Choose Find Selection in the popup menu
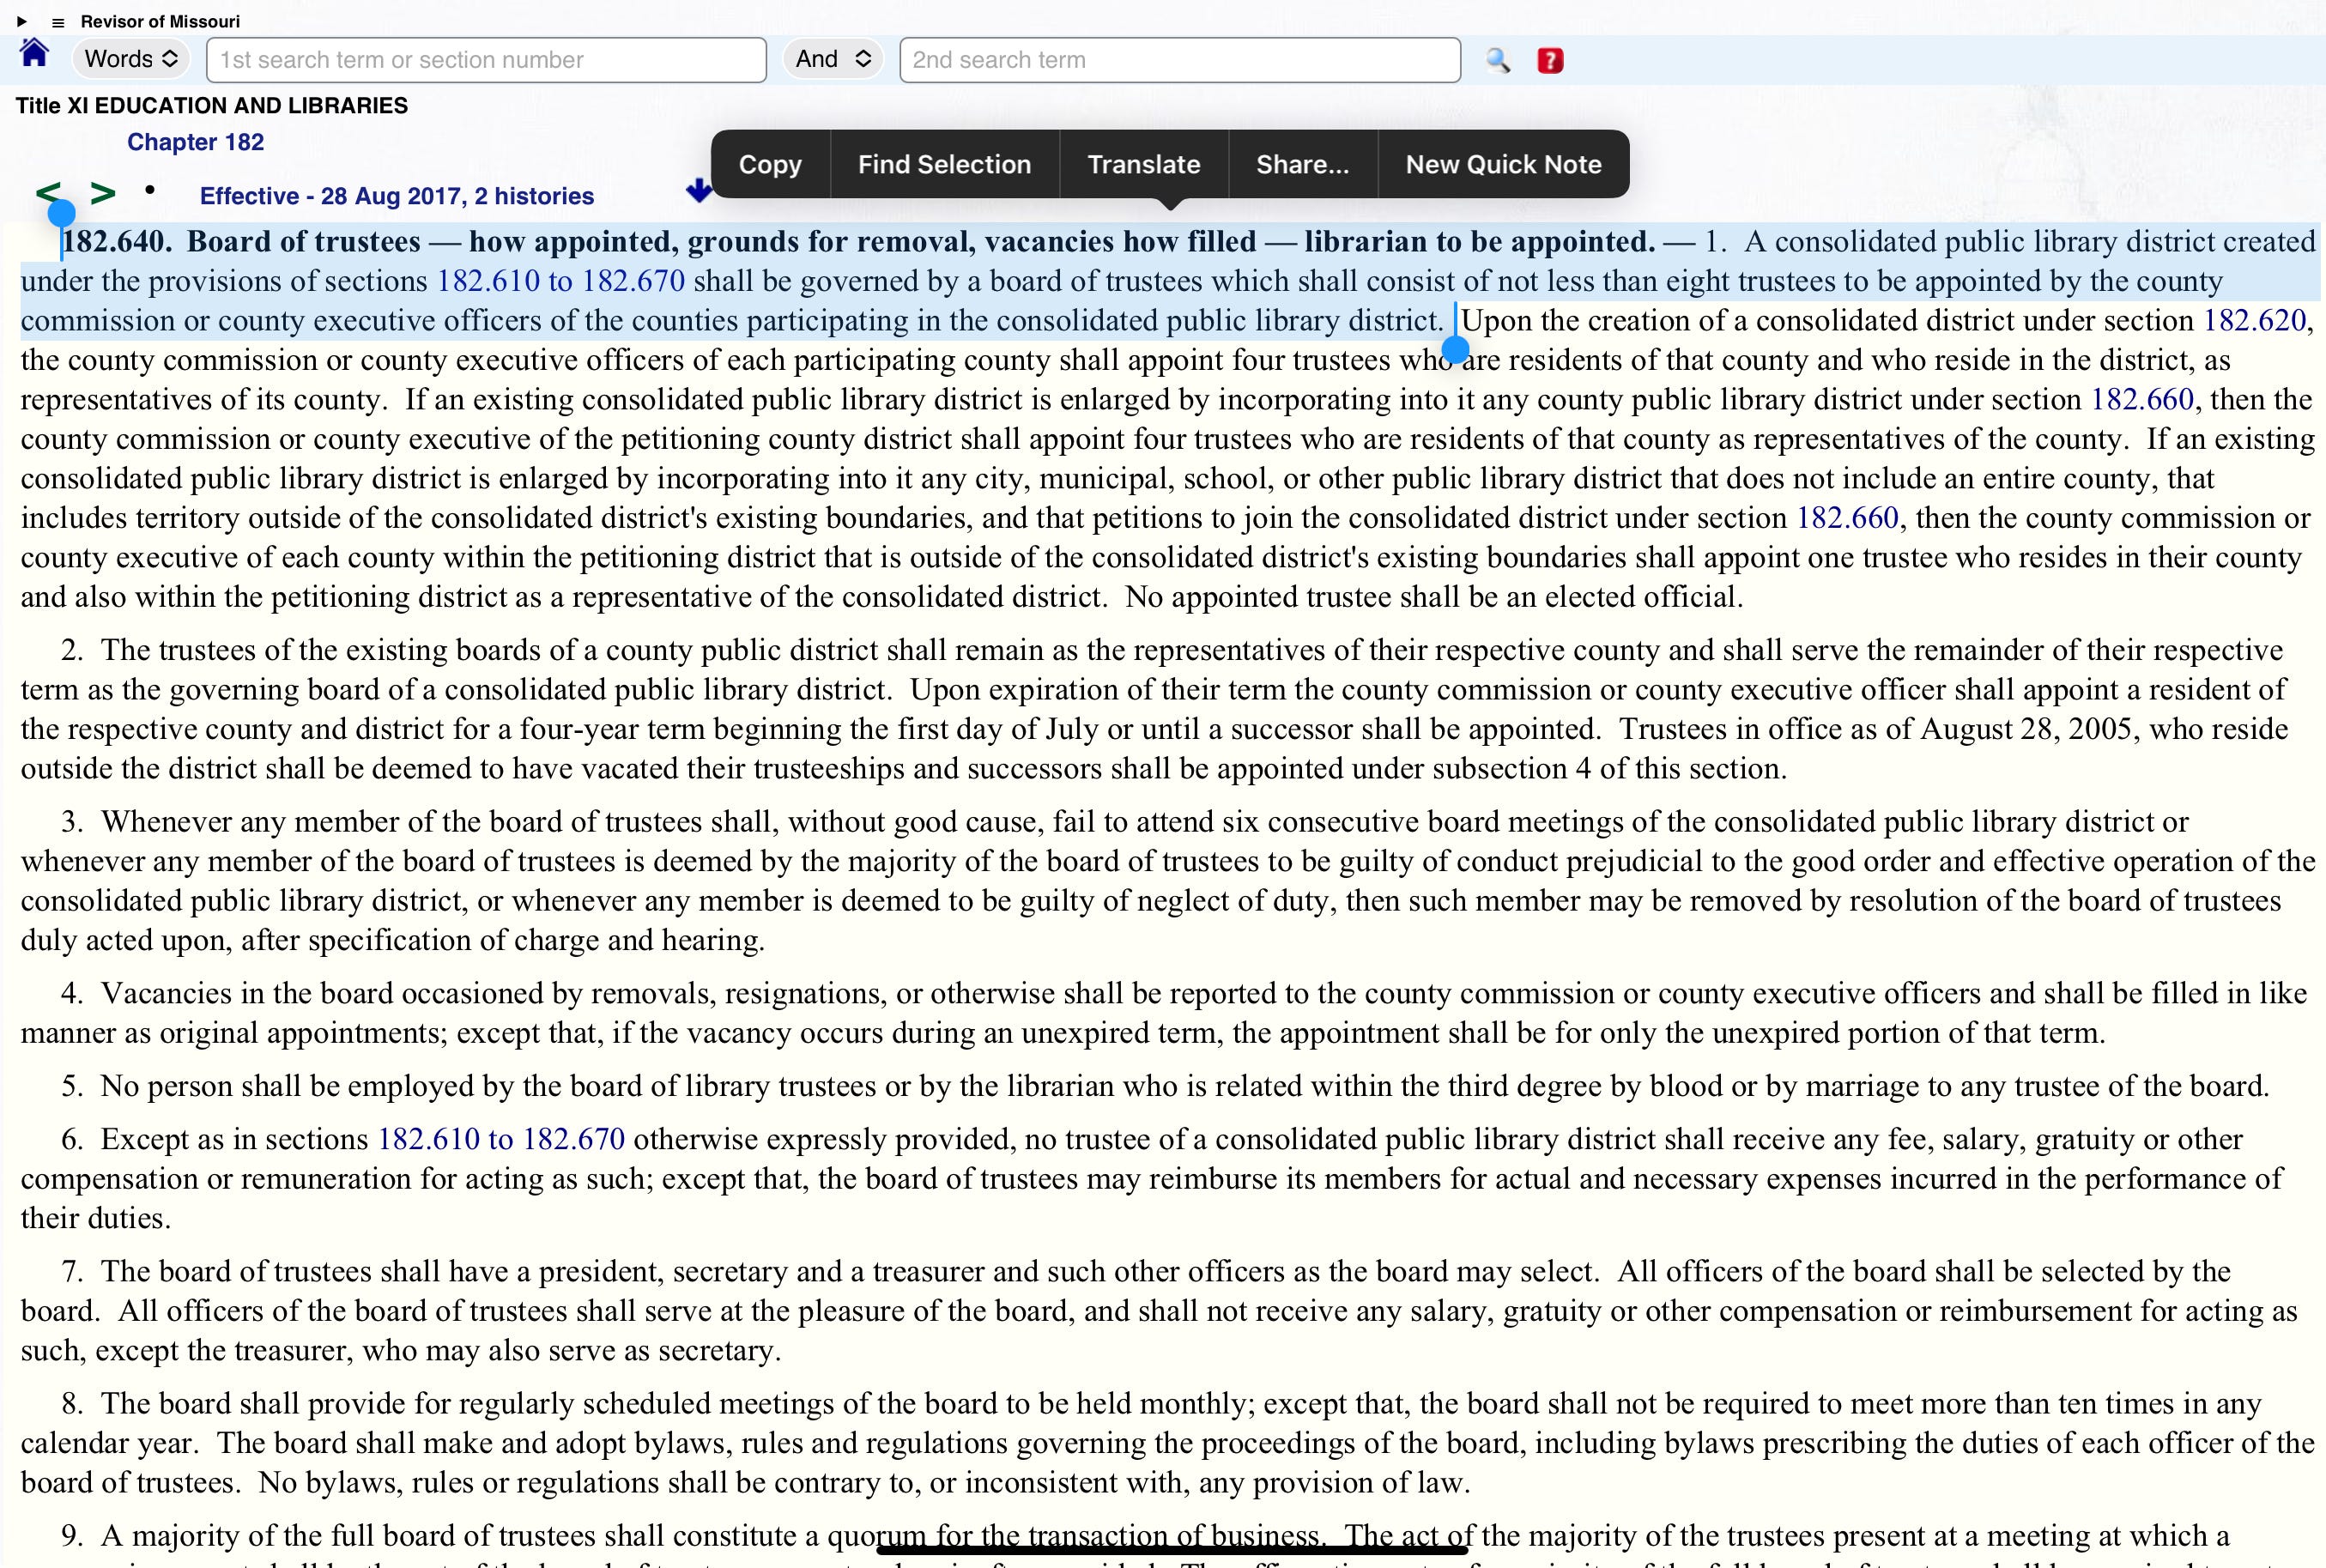 click(944, 164)
